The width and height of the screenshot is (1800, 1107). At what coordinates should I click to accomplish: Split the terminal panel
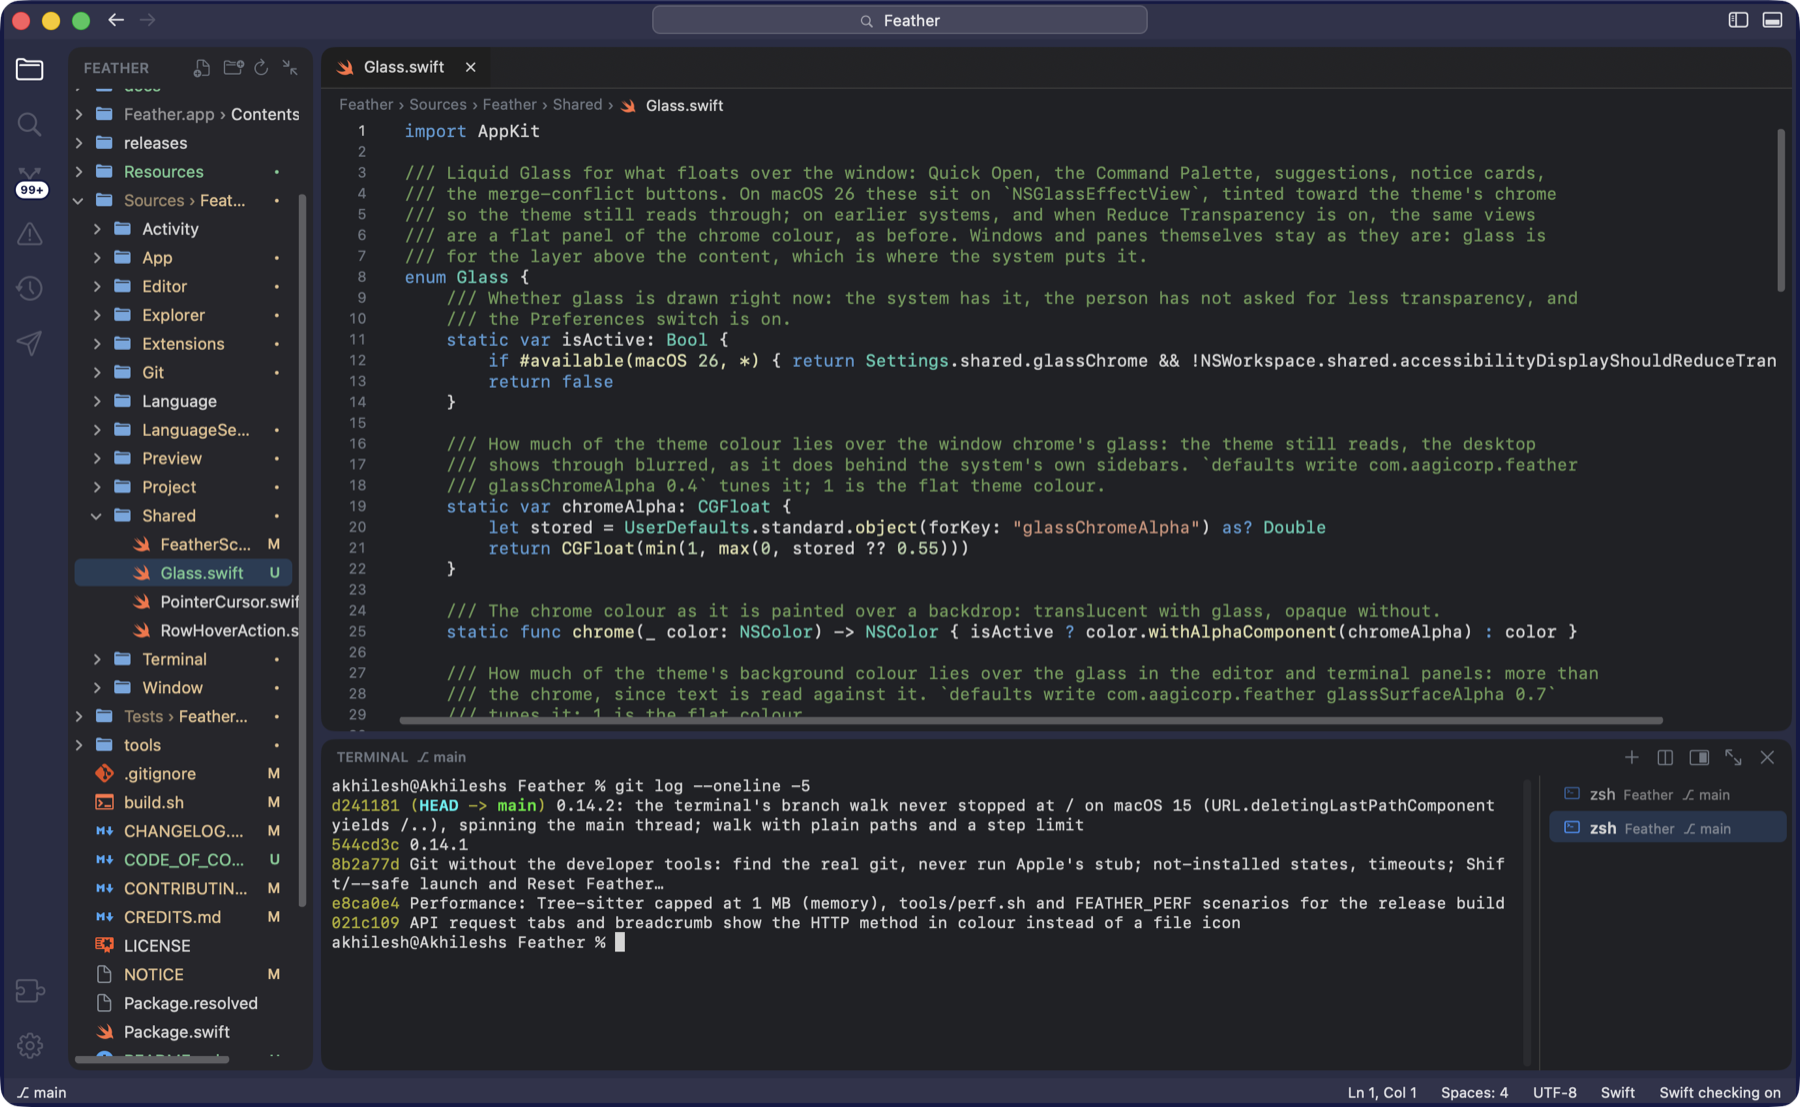point(1665,758)
